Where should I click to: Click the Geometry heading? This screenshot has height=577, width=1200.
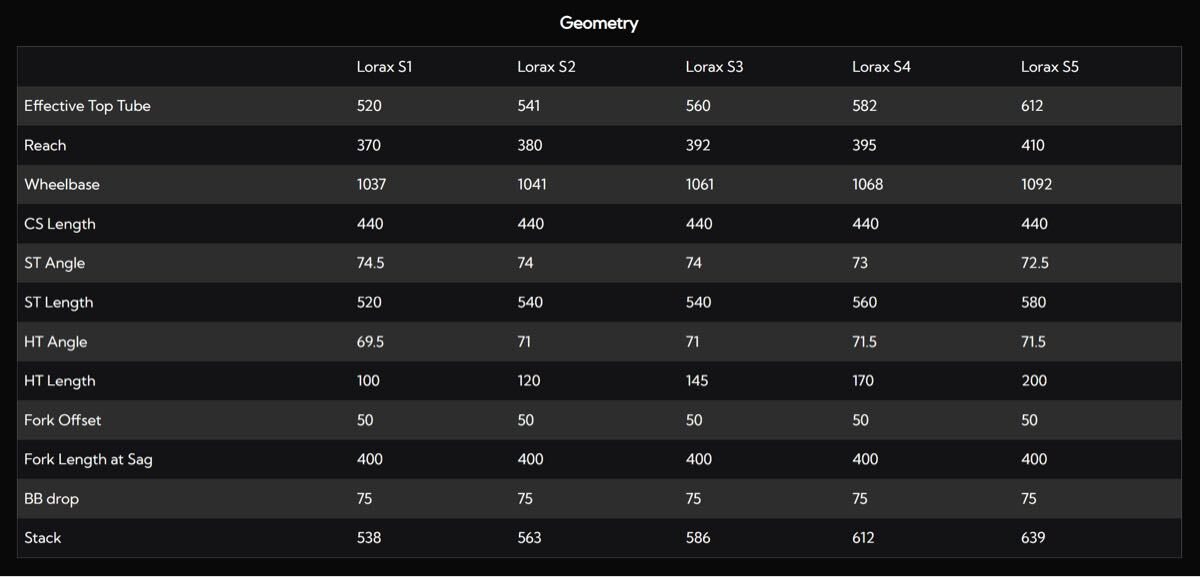pos(599,23)
